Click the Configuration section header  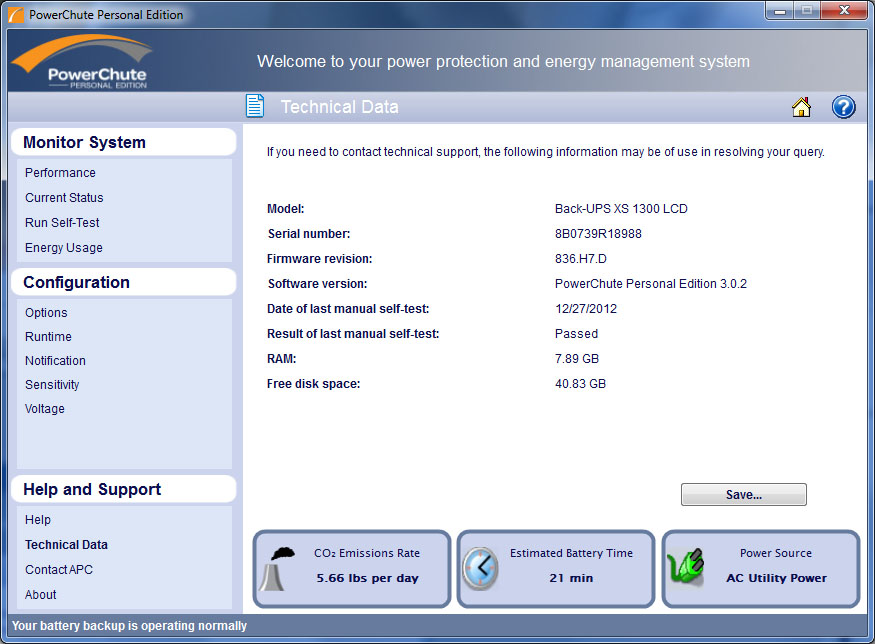tap(123, 282)
